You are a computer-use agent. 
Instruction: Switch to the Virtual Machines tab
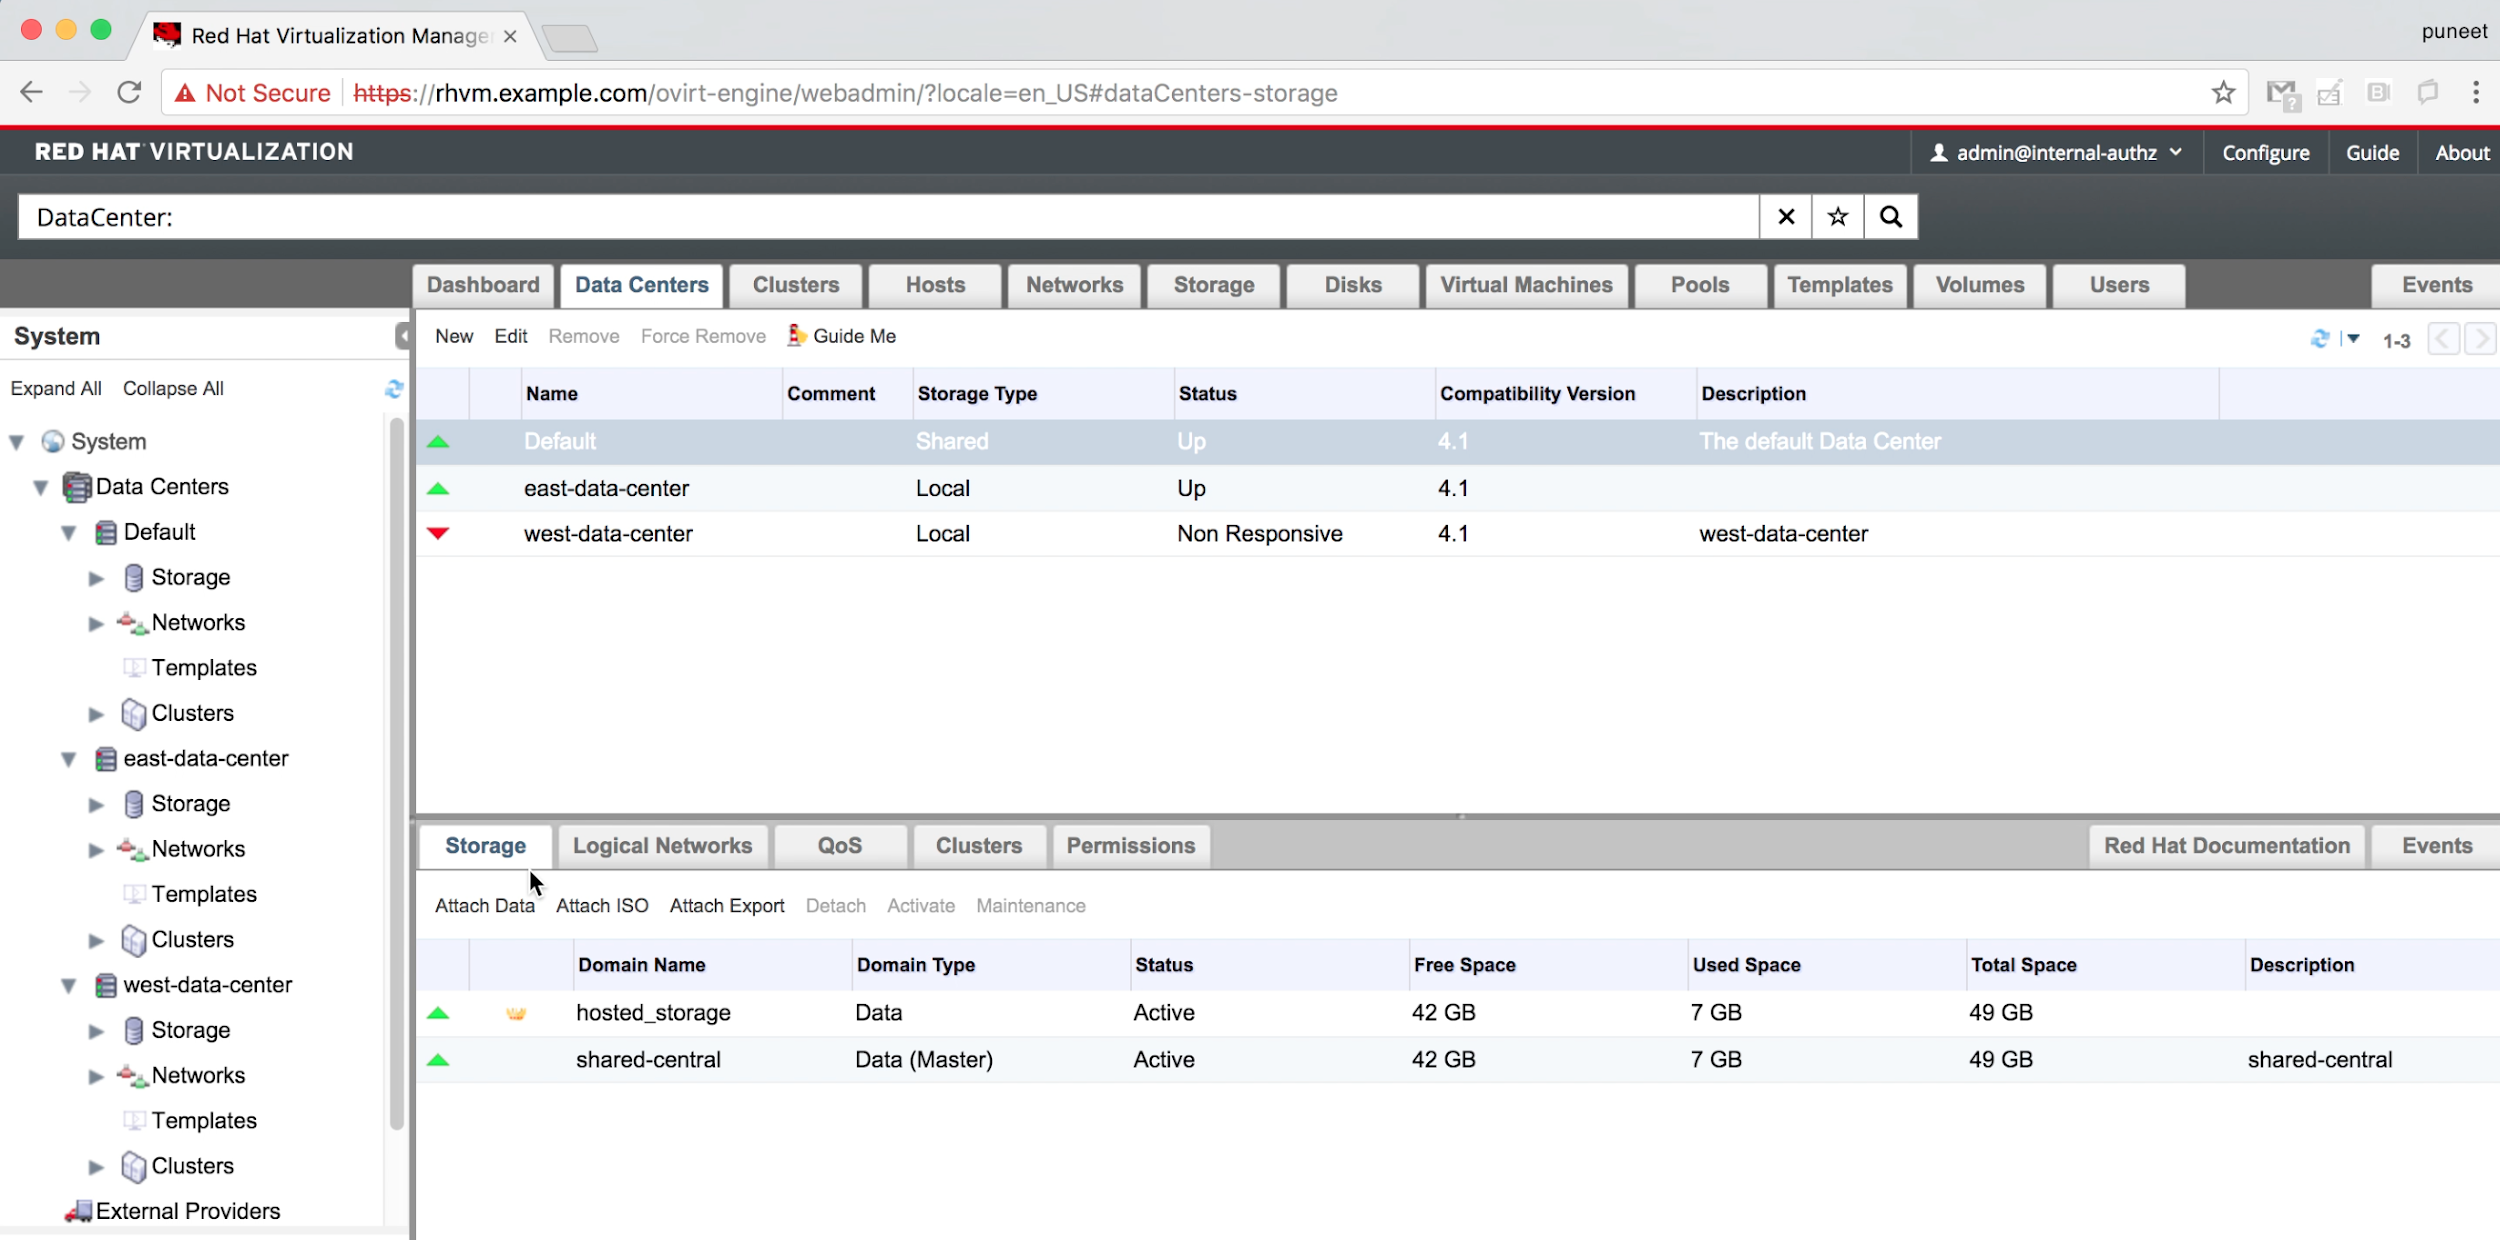coord(1526,285)
